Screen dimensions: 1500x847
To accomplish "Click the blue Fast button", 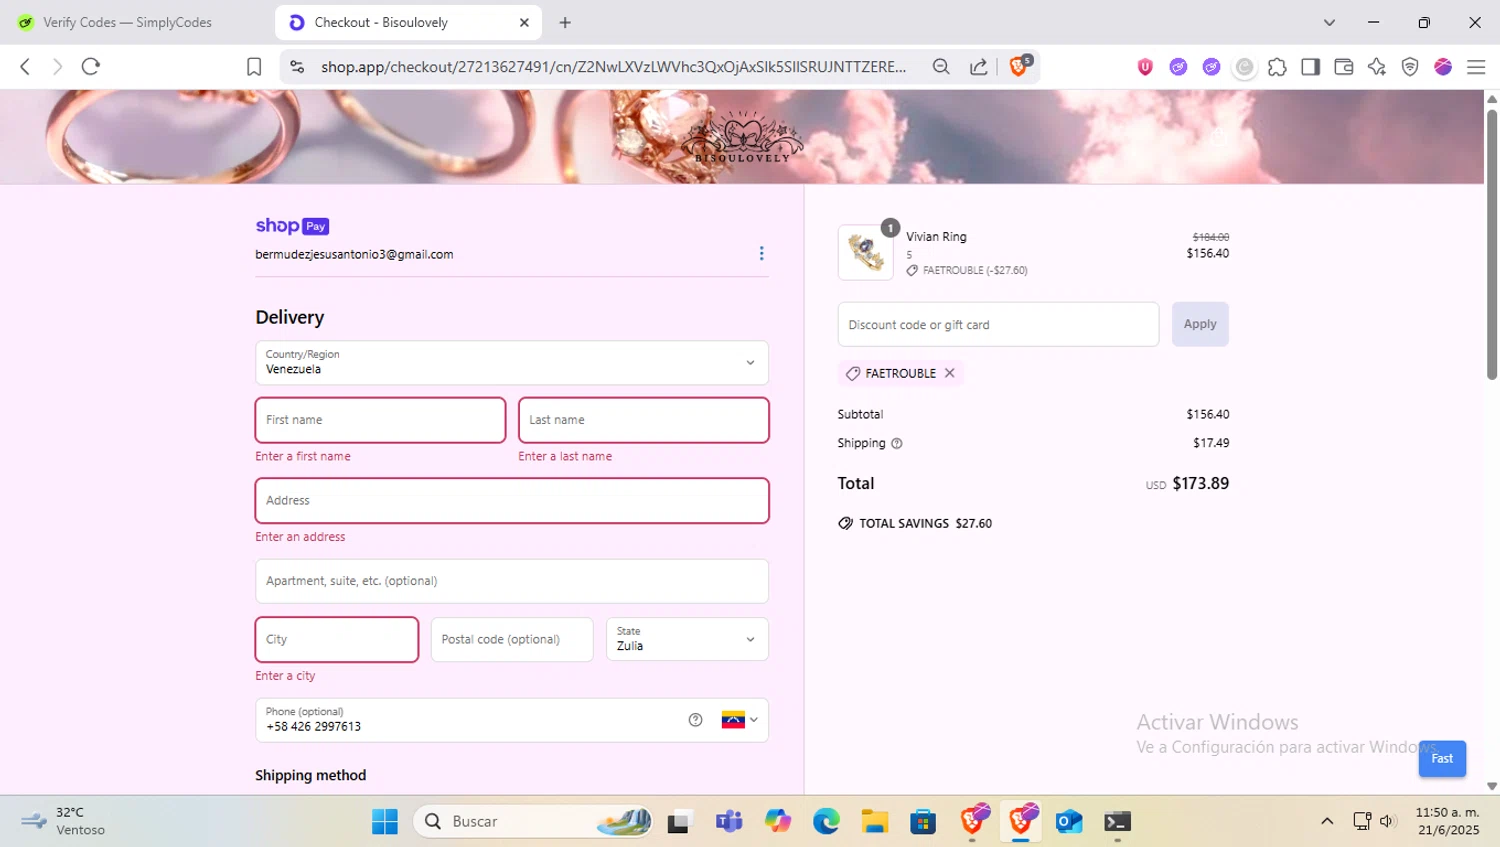I will pyautogui.click(x=1442, y=758).
